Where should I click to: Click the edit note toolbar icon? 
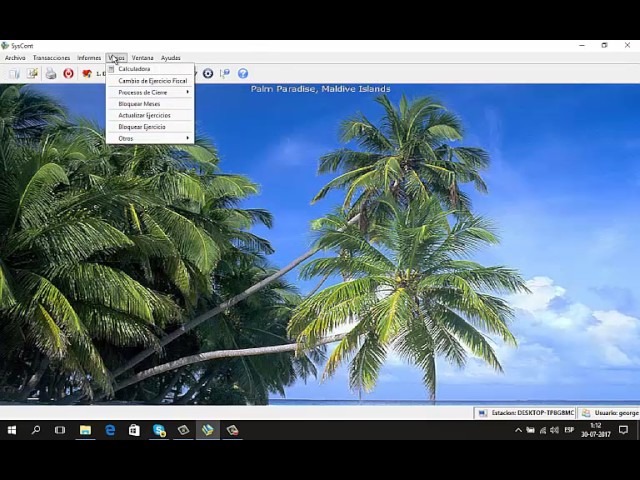(32, 73)
